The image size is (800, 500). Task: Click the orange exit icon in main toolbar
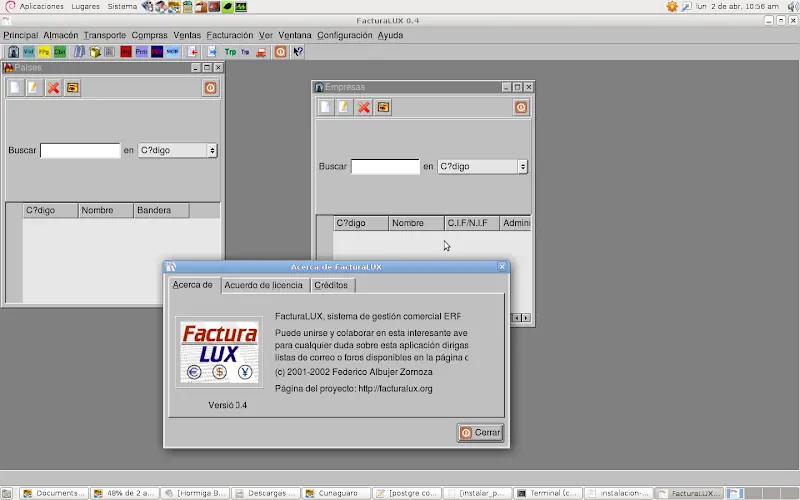click(280, 52)
